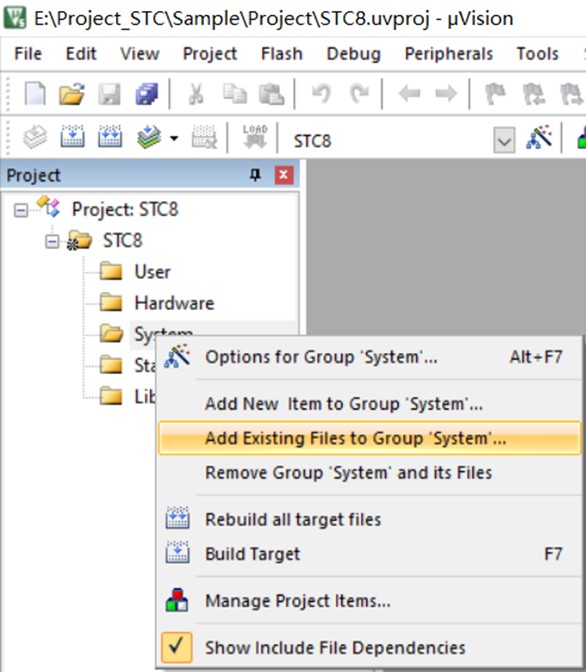This screenshot has width=586, height=672.
Task: Pin the Project panel
Action: [255, 175]
